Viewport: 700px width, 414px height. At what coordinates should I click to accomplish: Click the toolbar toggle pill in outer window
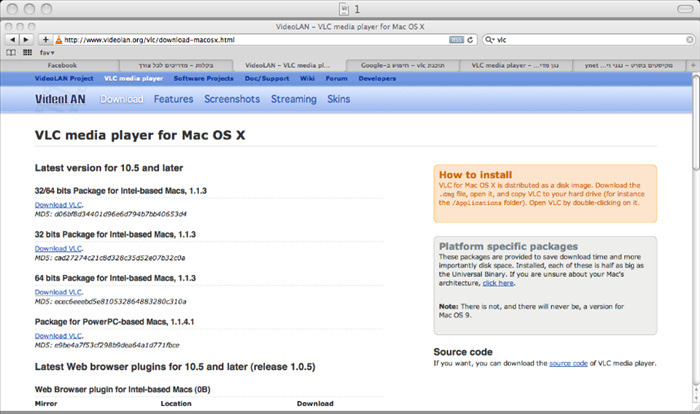(685, 9)
